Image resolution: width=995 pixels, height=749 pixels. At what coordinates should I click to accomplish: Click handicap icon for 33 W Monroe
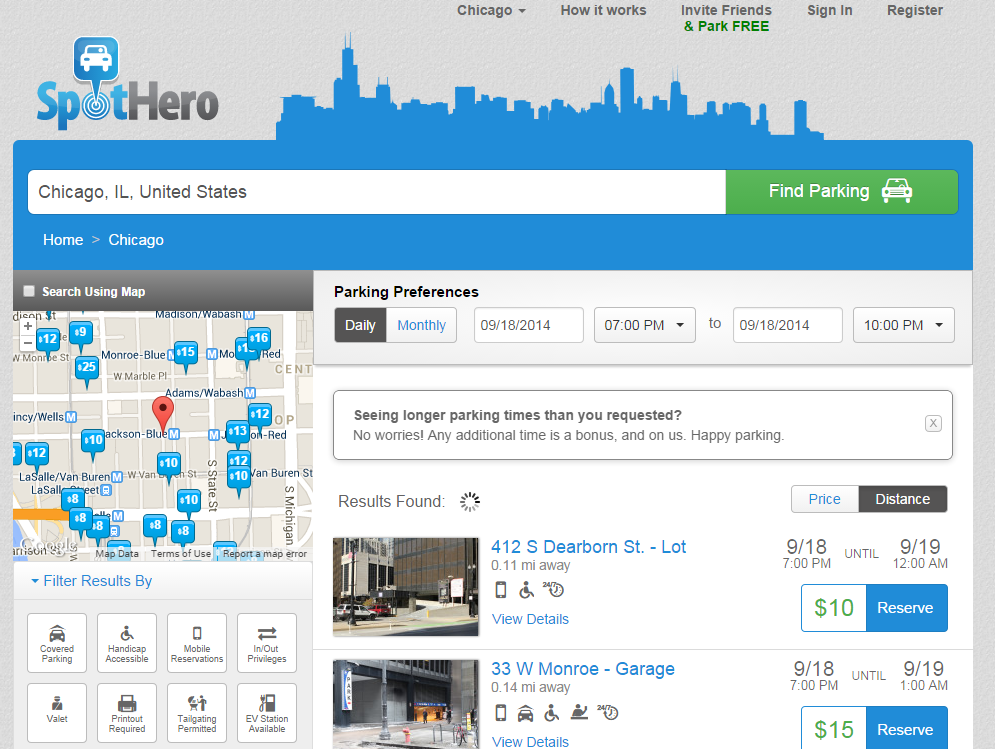tap(552, 713)
